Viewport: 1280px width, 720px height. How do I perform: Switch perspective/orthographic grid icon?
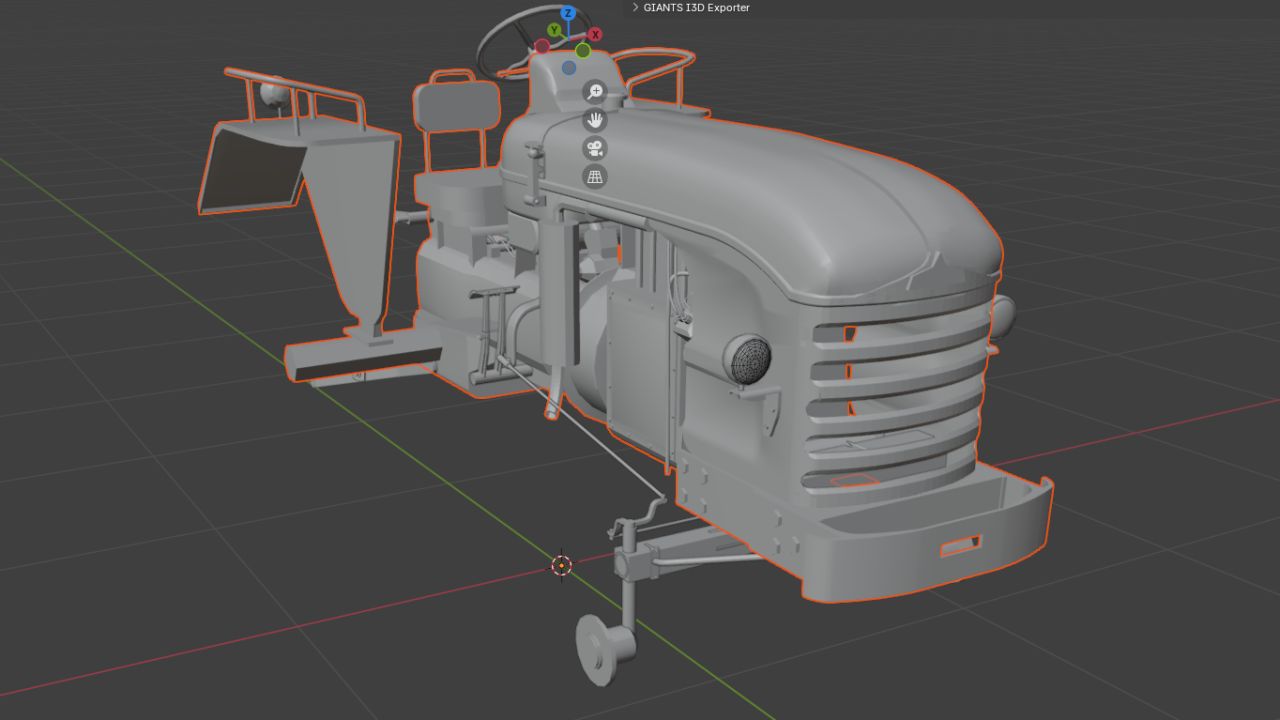pos(595,176)
